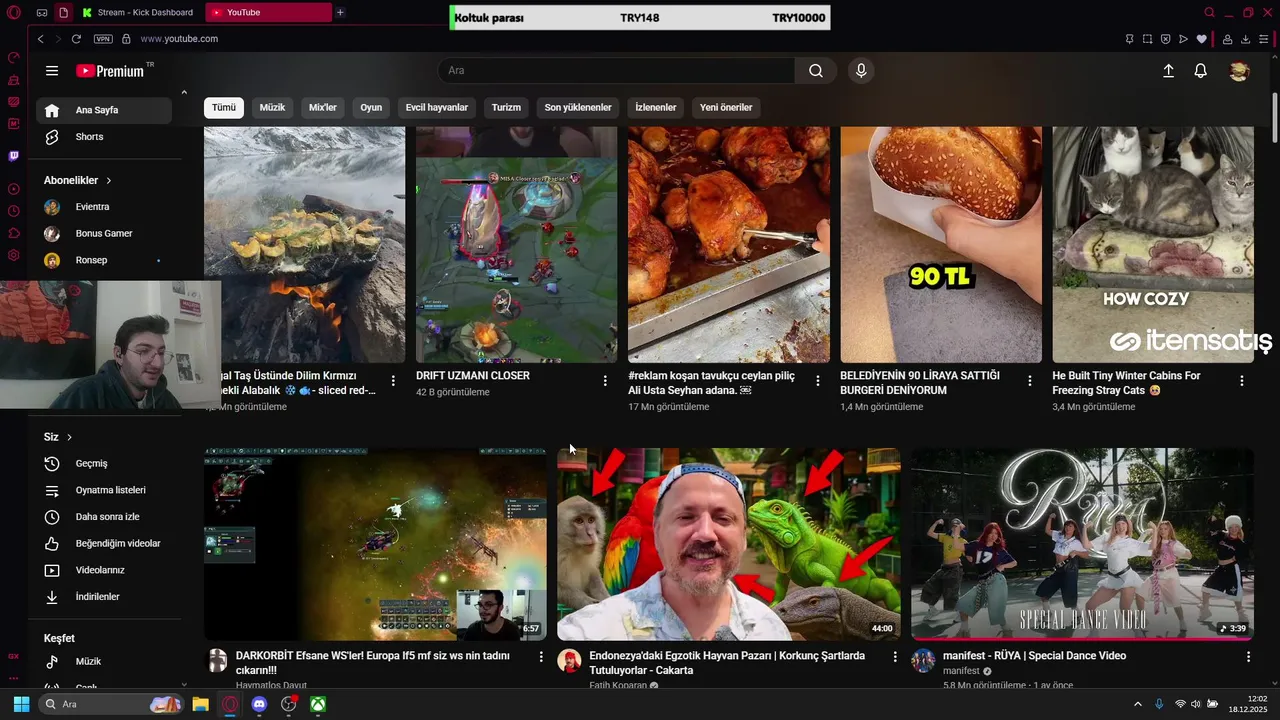Play the DARKORBİT Efsane WS'ler thumbnail

pos(375,544)
